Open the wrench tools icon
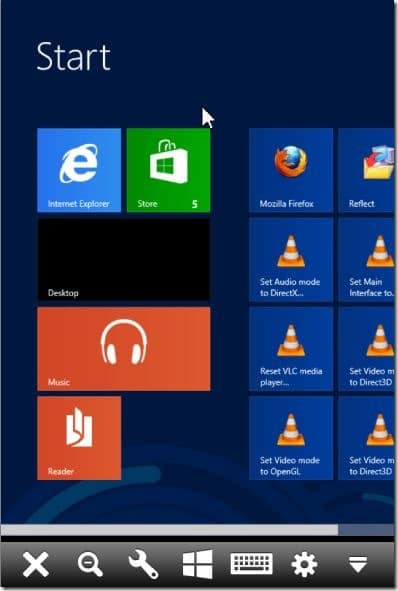The width and height of the screenshot is (398, 591). point(143,564)
